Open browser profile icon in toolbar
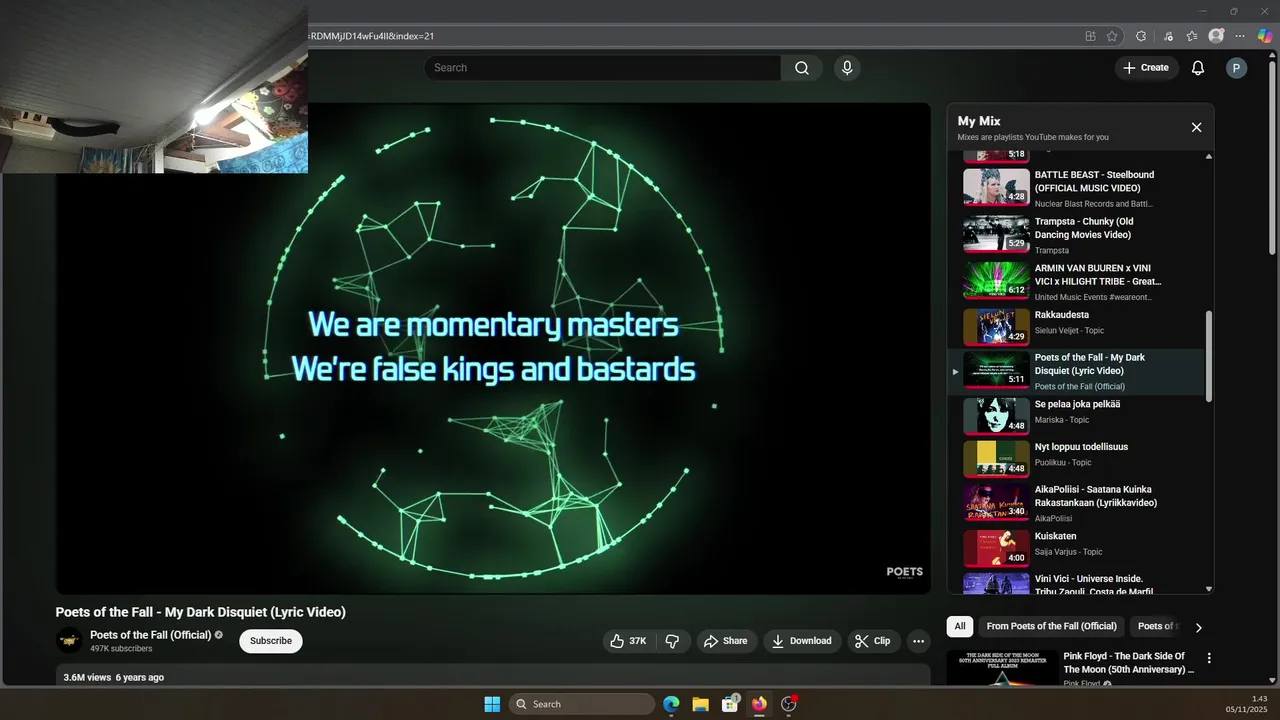Viewport: 1280px width, 720px height. pyautogui.click(x=1216, y=36)
